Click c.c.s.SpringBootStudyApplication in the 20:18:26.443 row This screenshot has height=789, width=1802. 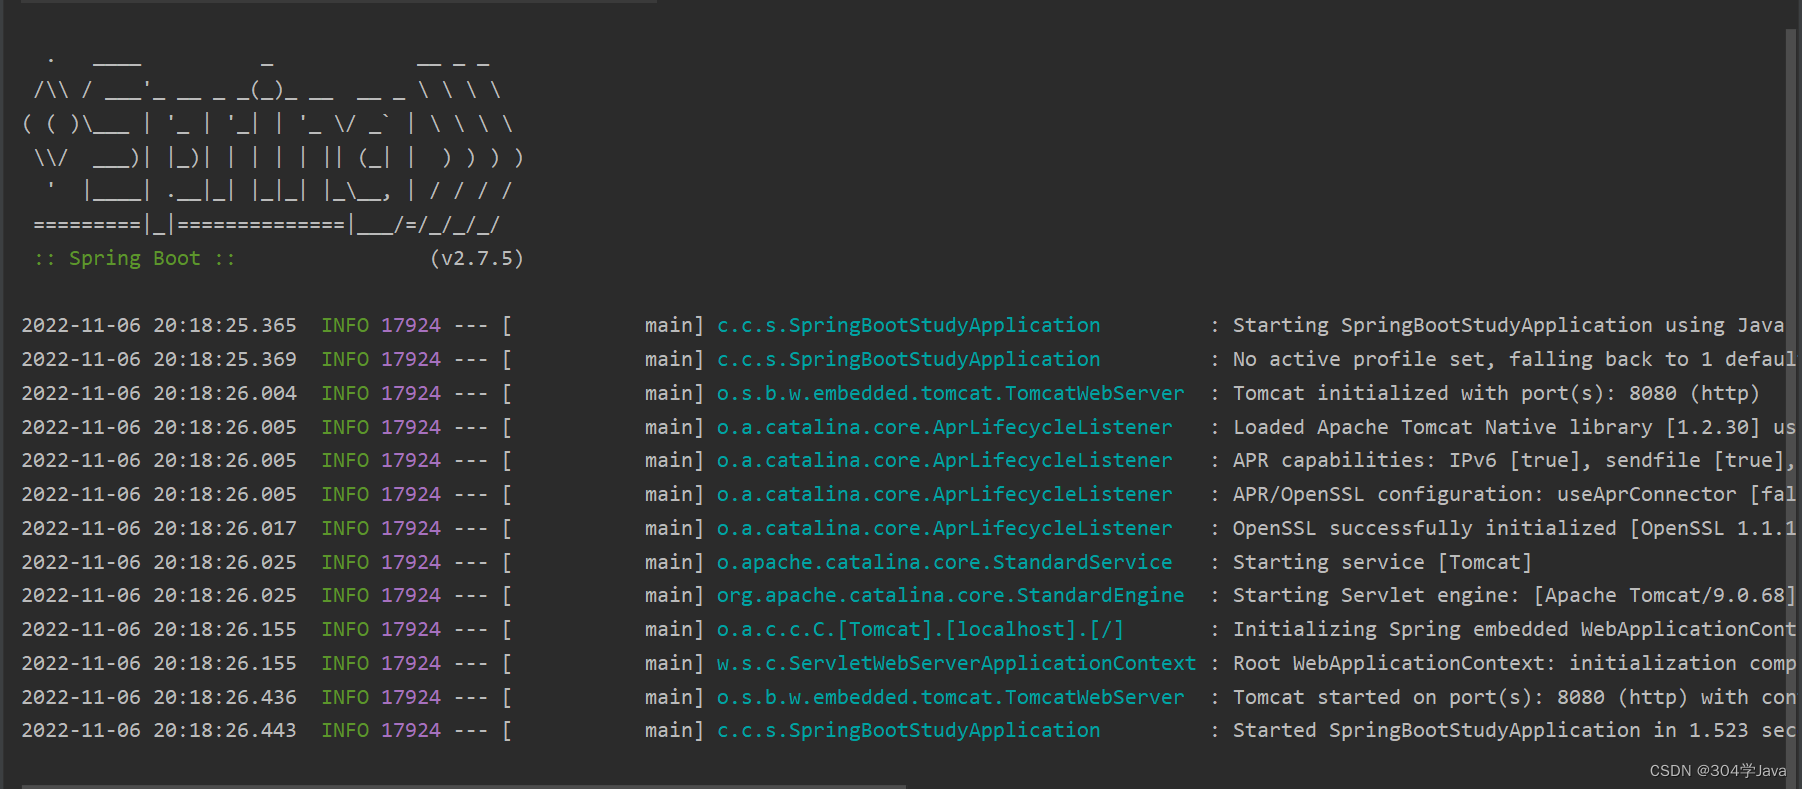point(908,730)
